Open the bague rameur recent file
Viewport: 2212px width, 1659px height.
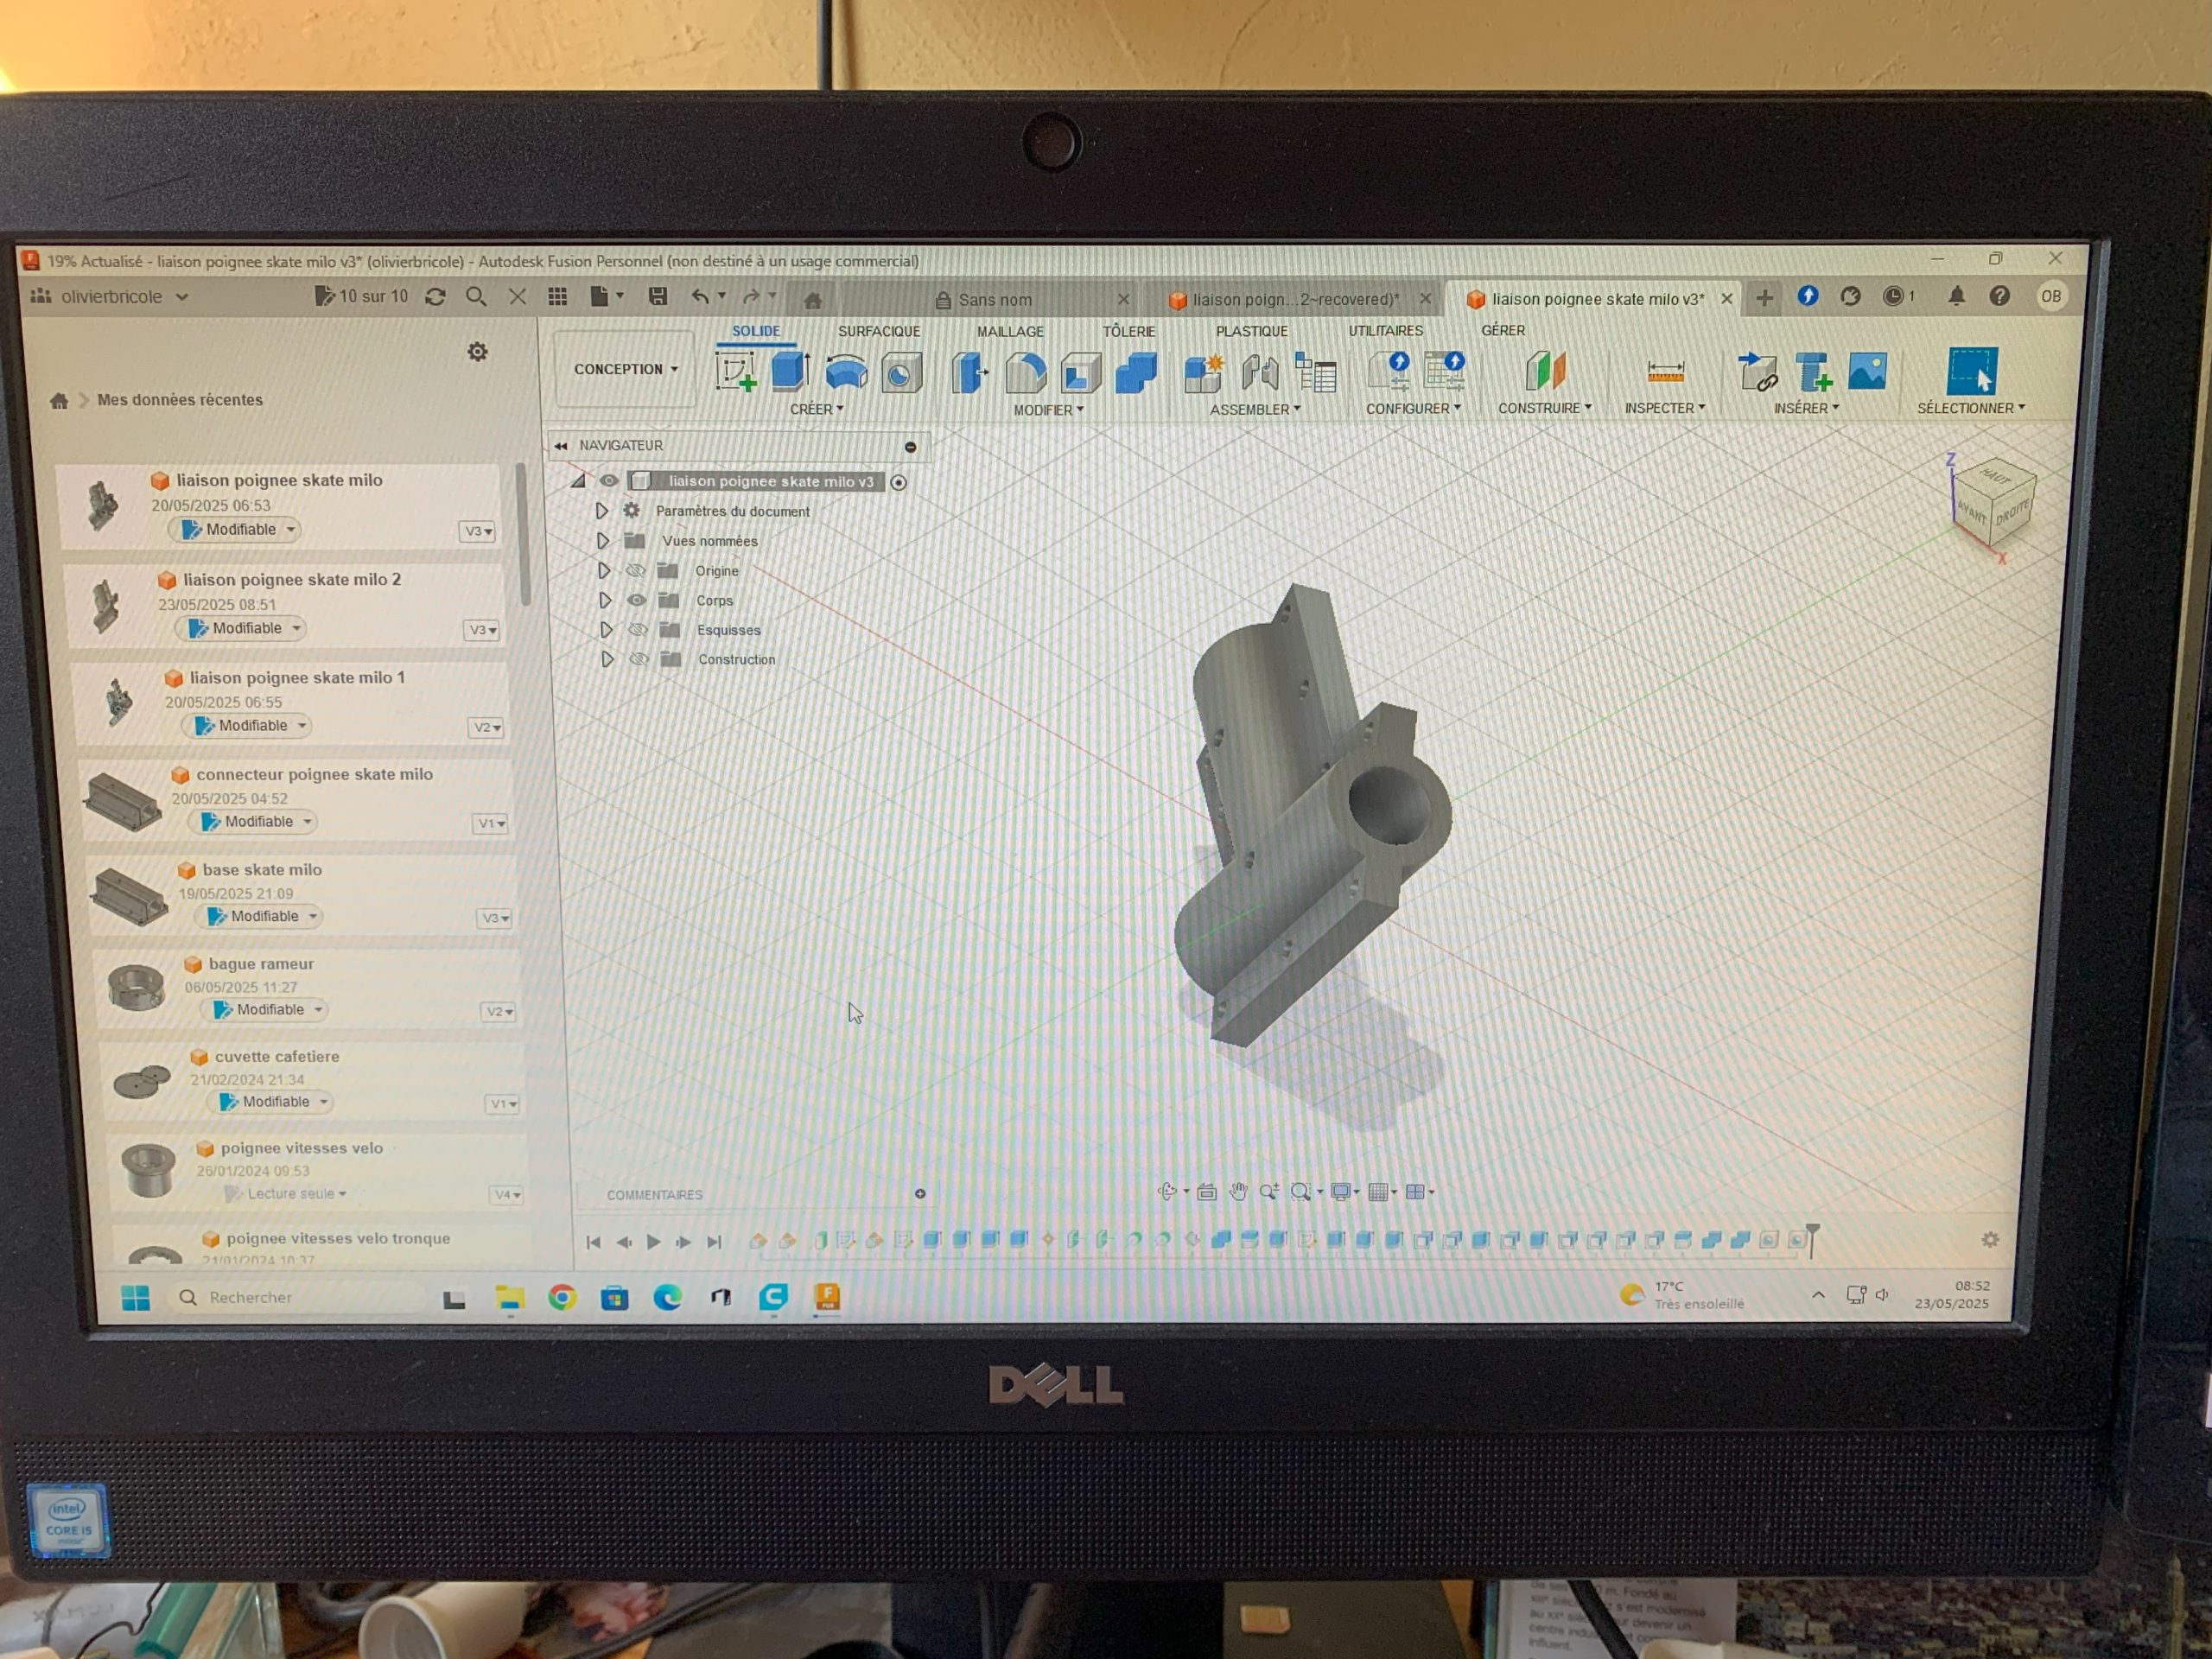(x=261, y=964)
